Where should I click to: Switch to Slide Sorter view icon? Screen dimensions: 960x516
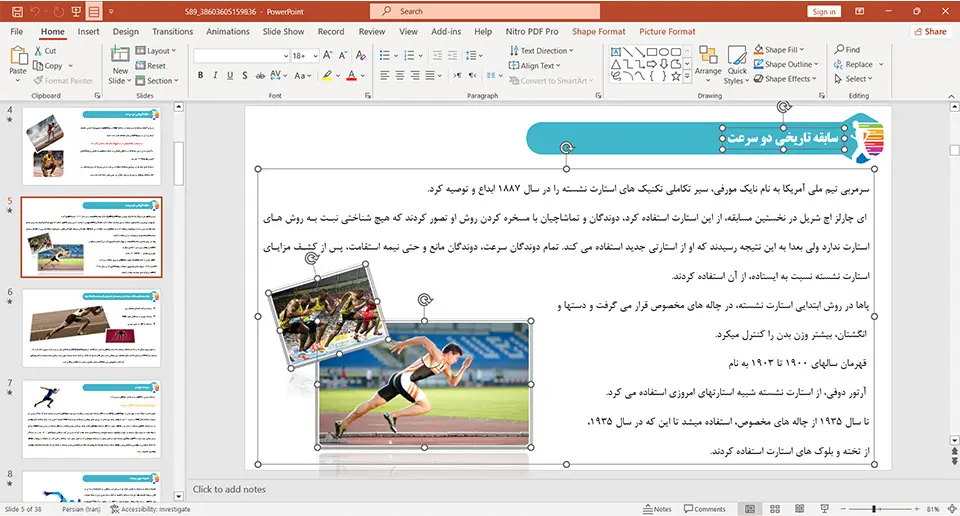tap(774, 509)
